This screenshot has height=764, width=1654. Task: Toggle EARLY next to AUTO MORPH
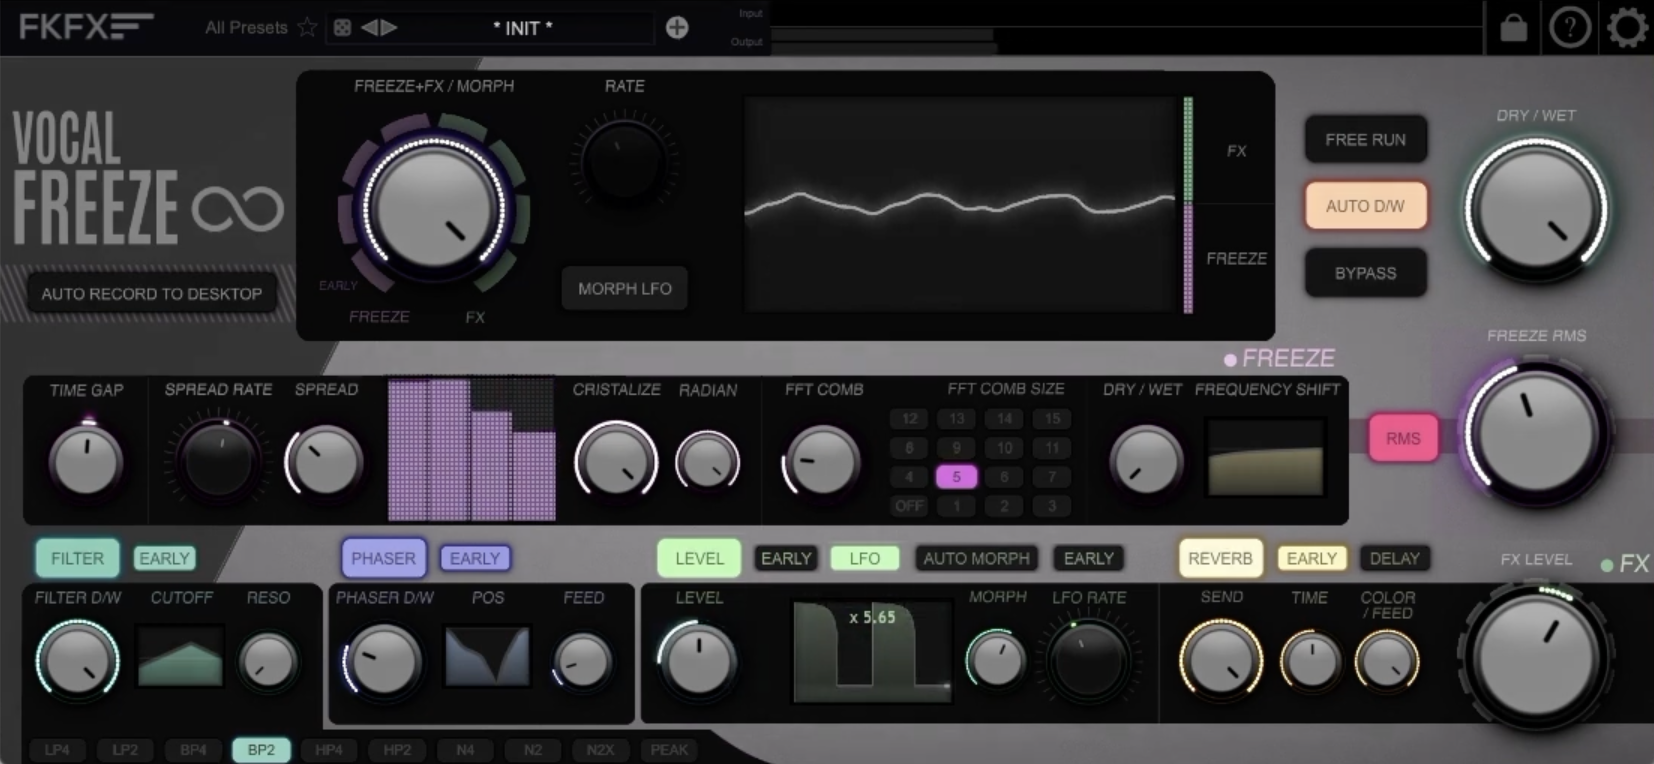1088,558
